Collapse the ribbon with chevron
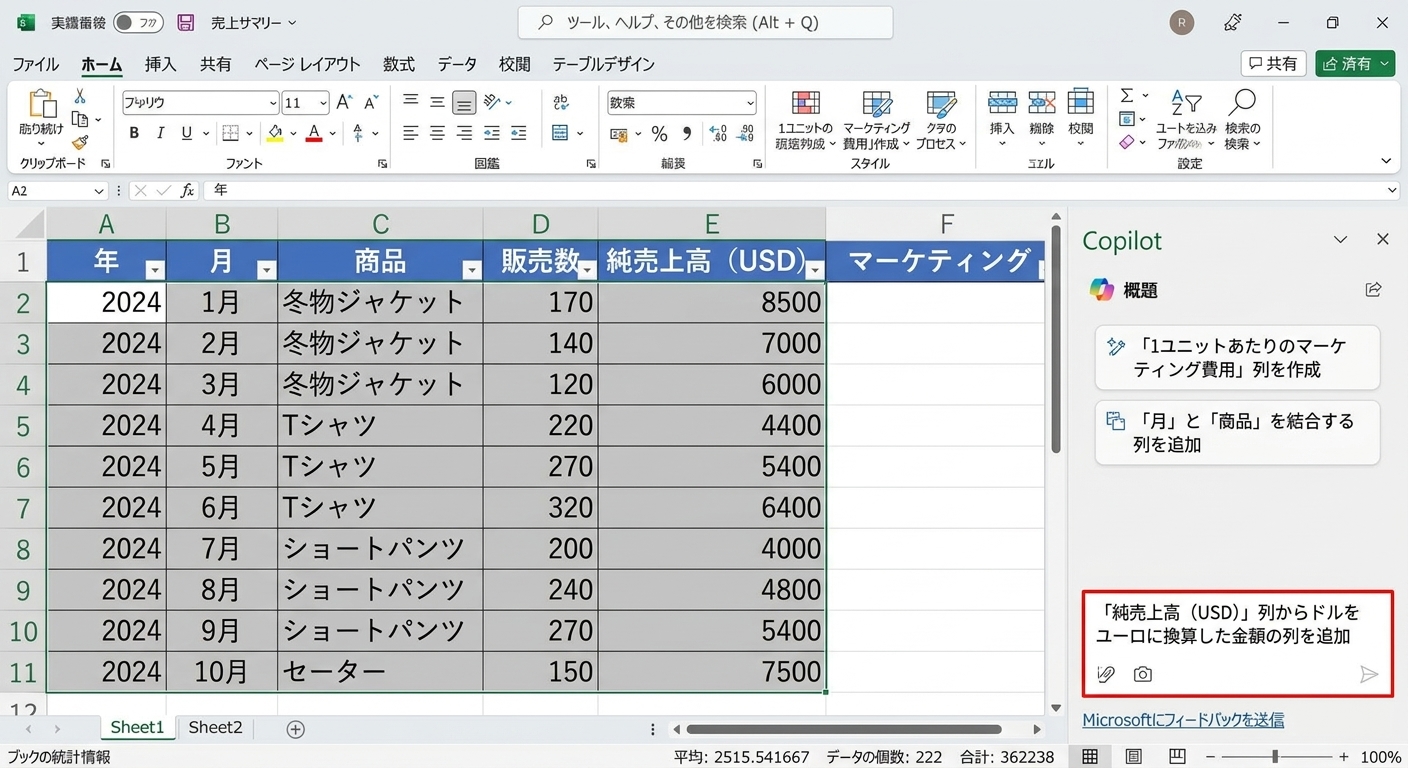Viewport: 1408px width, 768px height. [1386, 161]
